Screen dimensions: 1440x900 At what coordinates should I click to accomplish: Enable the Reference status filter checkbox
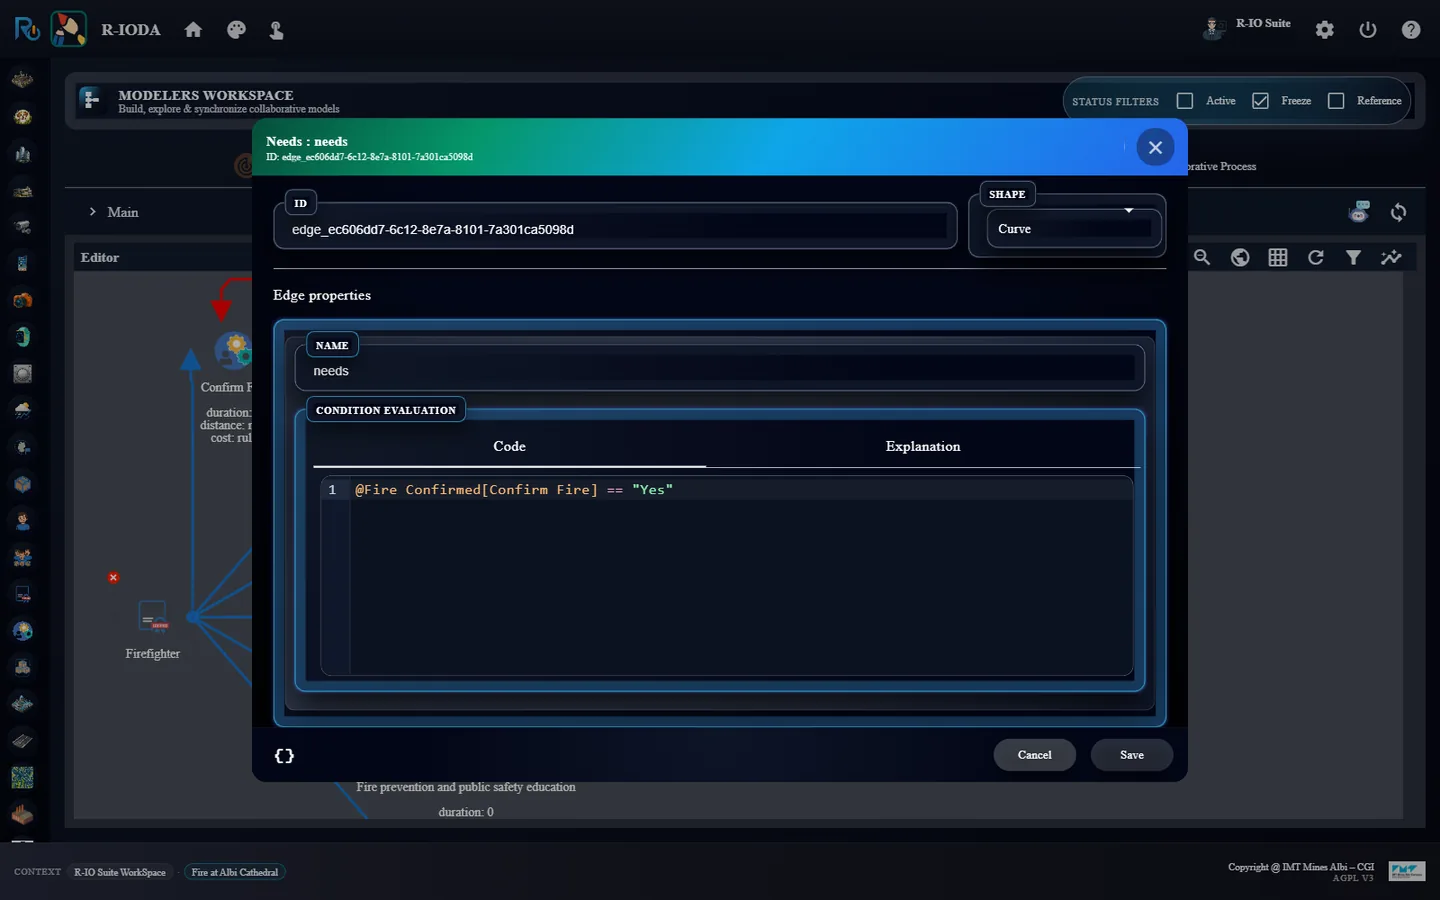point(1336,101)
